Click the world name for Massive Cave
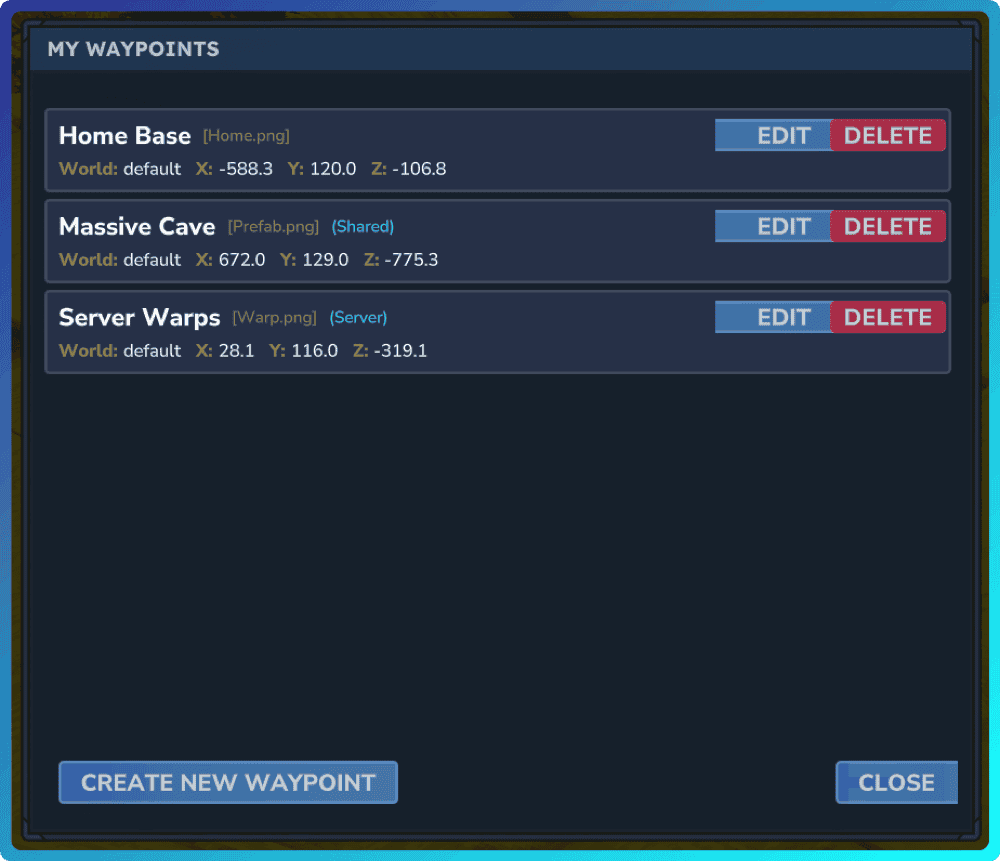Screen dimensions: 1000x861 coord(152,260)
